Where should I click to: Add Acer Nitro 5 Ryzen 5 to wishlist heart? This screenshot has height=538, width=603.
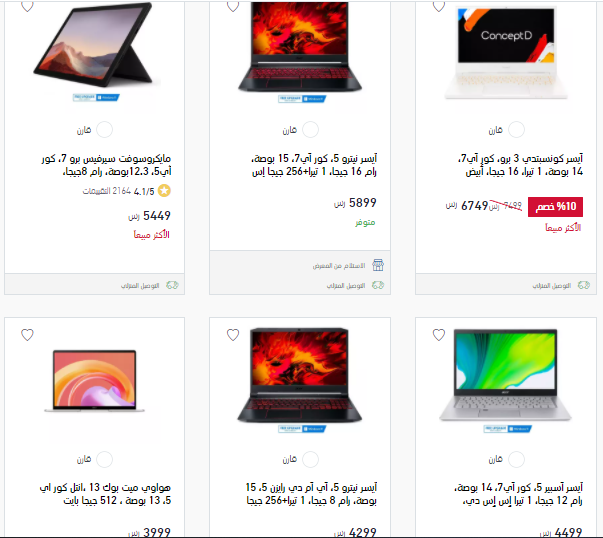233,335
